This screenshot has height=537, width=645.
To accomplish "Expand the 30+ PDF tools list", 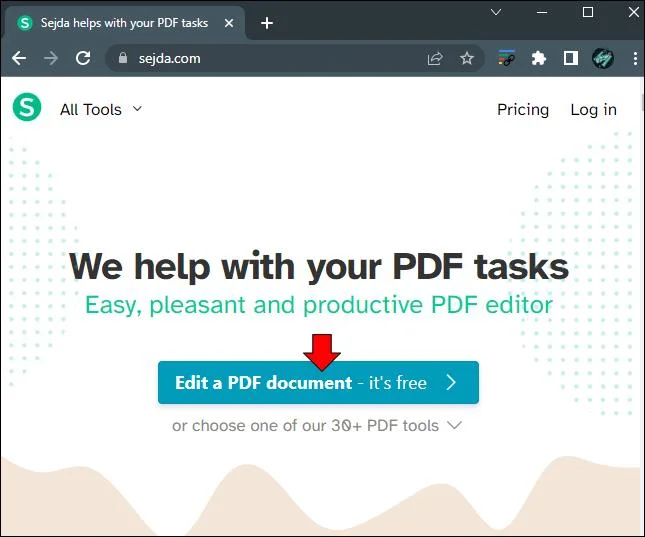I will pos(317,425).
